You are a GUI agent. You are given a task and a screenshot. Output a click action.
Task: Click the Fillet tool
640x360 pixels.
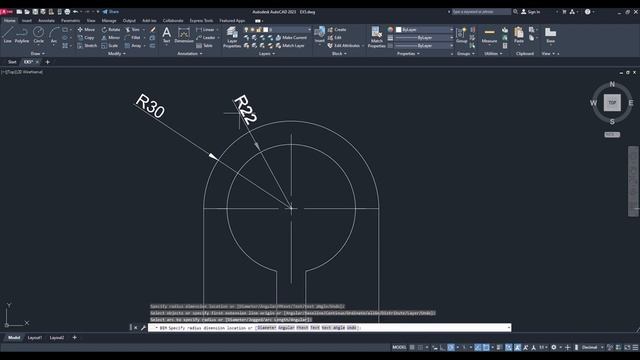133,38
